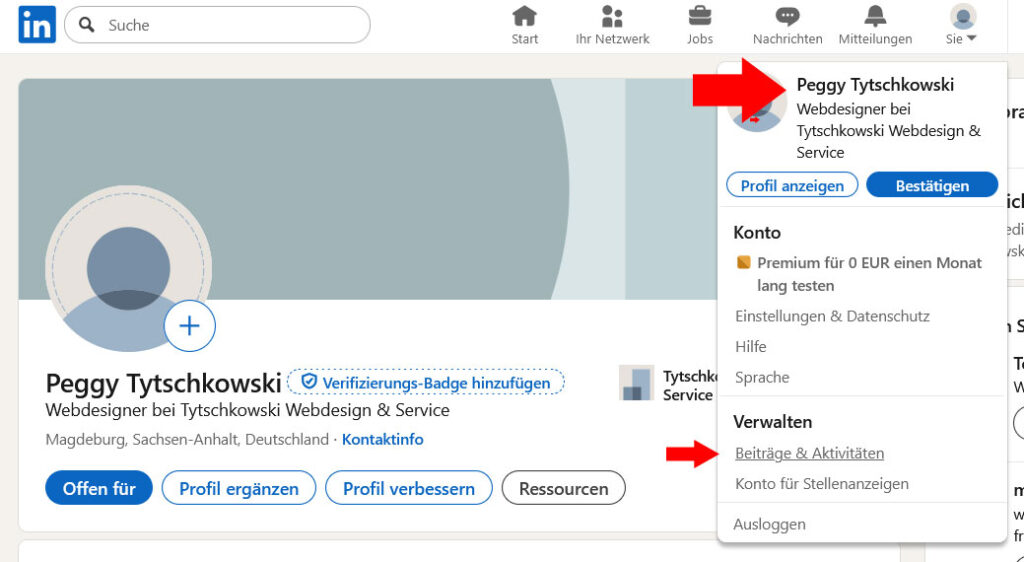Open Ihr Netzwerk network icon

click(612, 17)
